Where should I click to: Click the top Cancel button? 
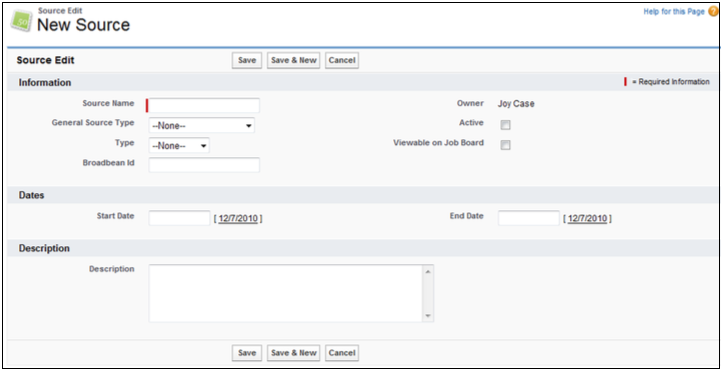pyautogui.click(x=342, y=60)
